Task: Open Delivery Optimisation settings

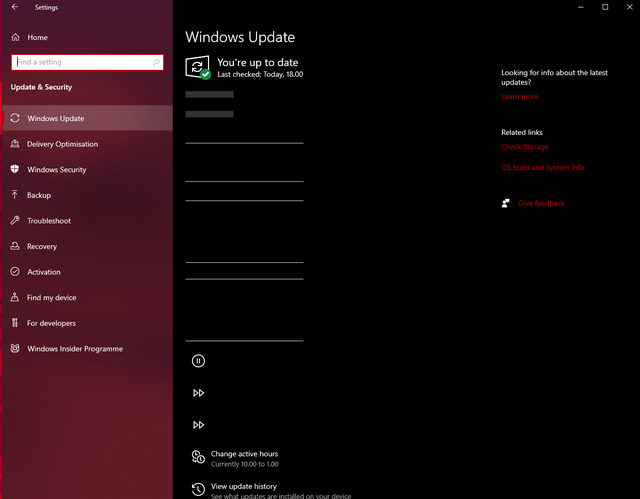Action: pyautogui.click(x=87, y=144)
